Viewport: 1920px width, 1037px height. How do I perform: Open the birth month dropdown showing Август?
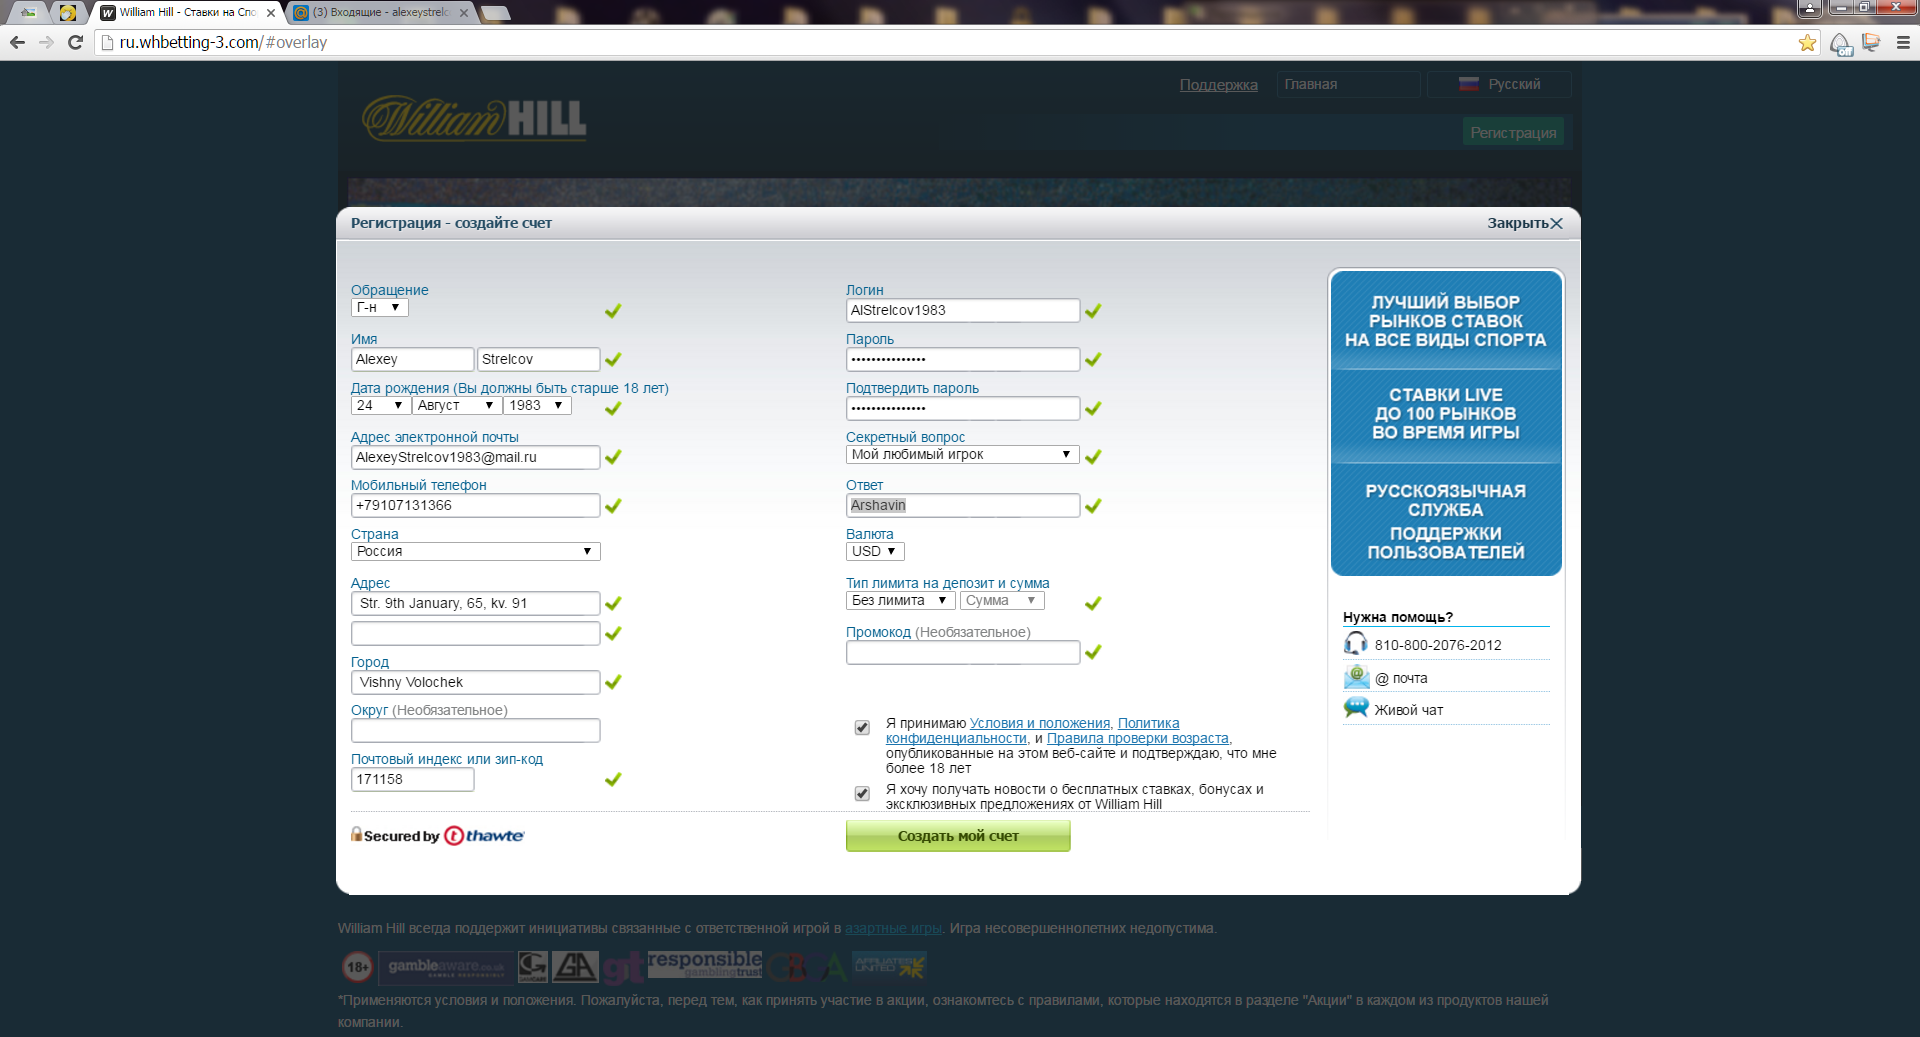[x=456, y=406]
